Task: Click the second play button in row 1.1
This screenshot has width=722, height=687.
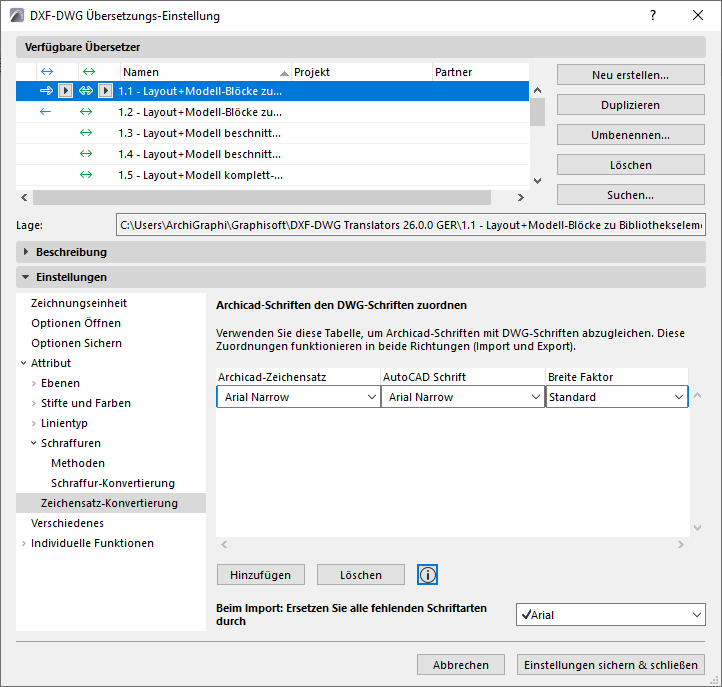Action: (105, 91)
